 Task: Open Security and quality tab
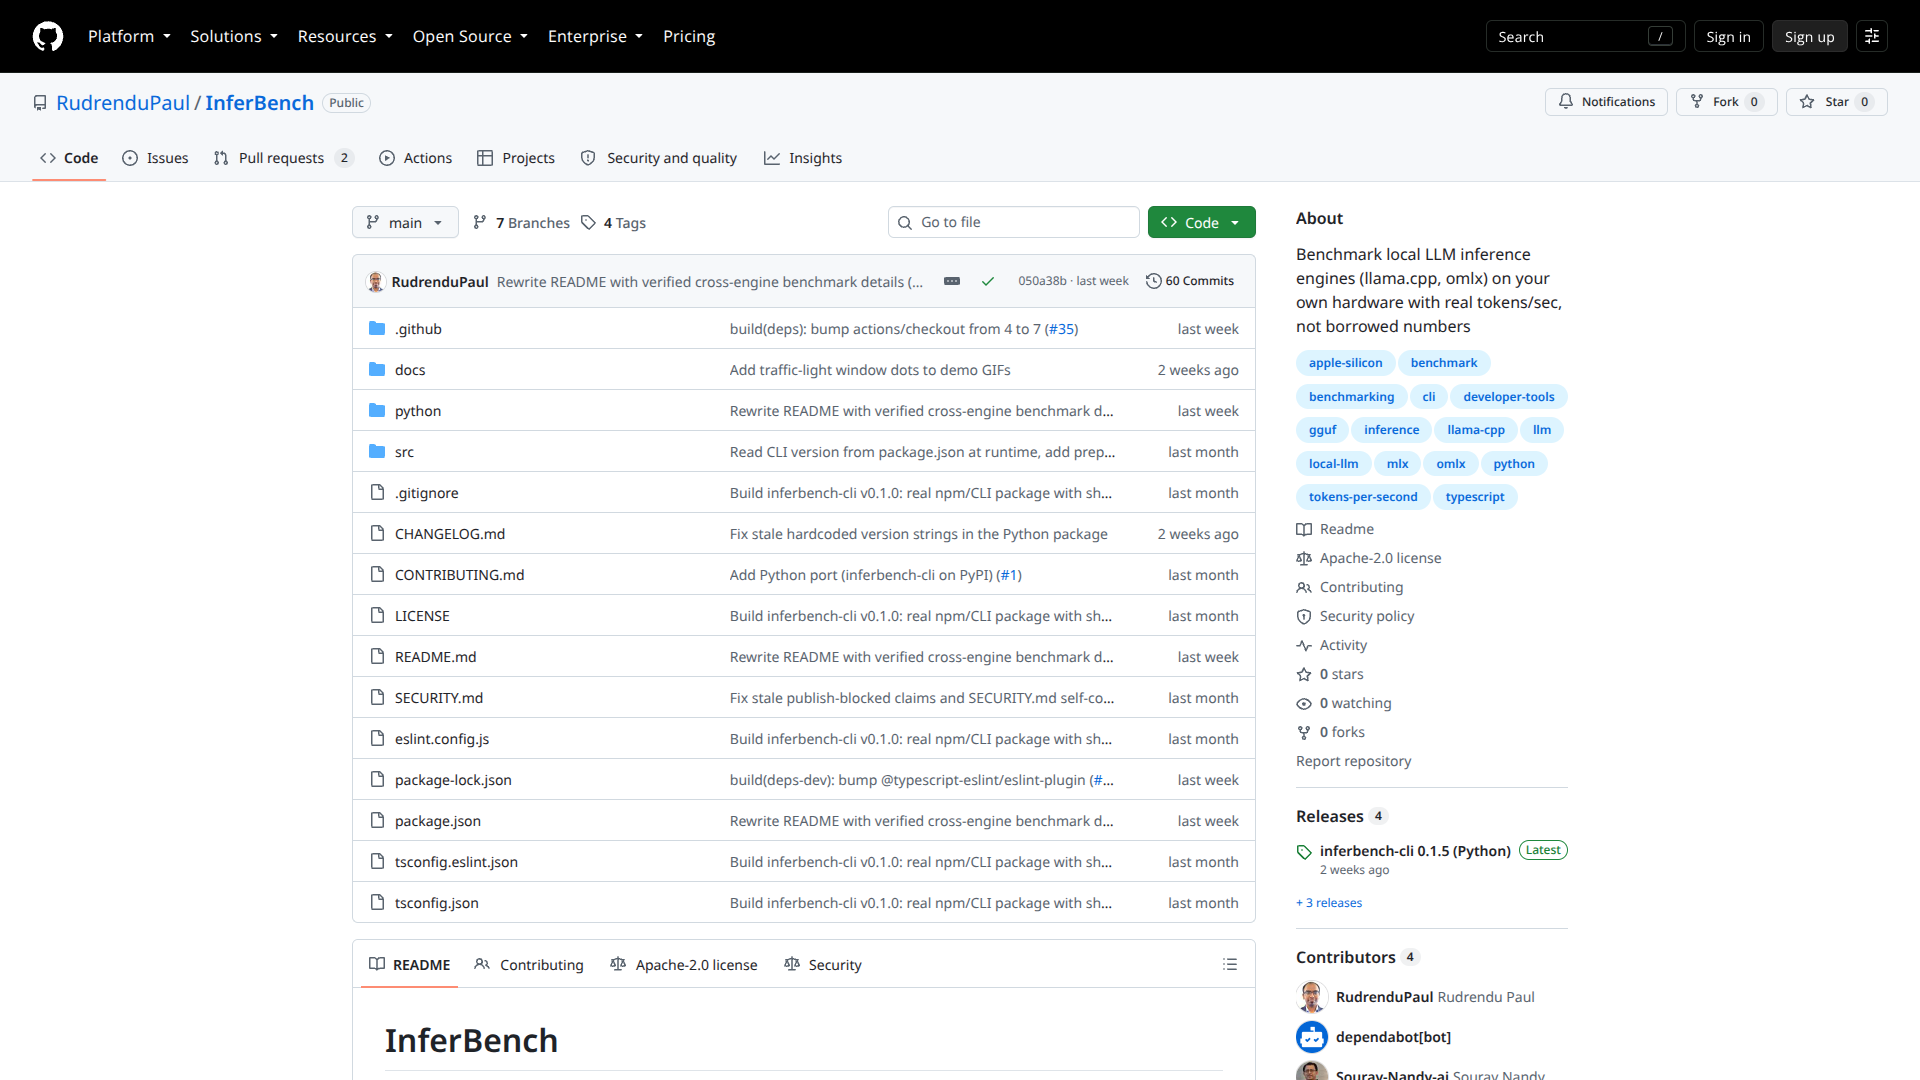pos(659,158)
